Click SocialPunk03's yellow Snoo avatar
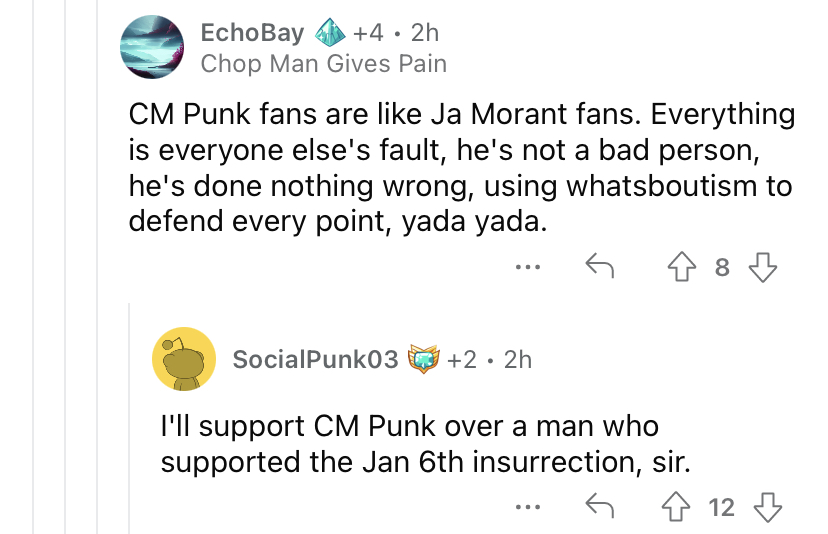This screenshot has height=534, width=828. click(184, 359)
